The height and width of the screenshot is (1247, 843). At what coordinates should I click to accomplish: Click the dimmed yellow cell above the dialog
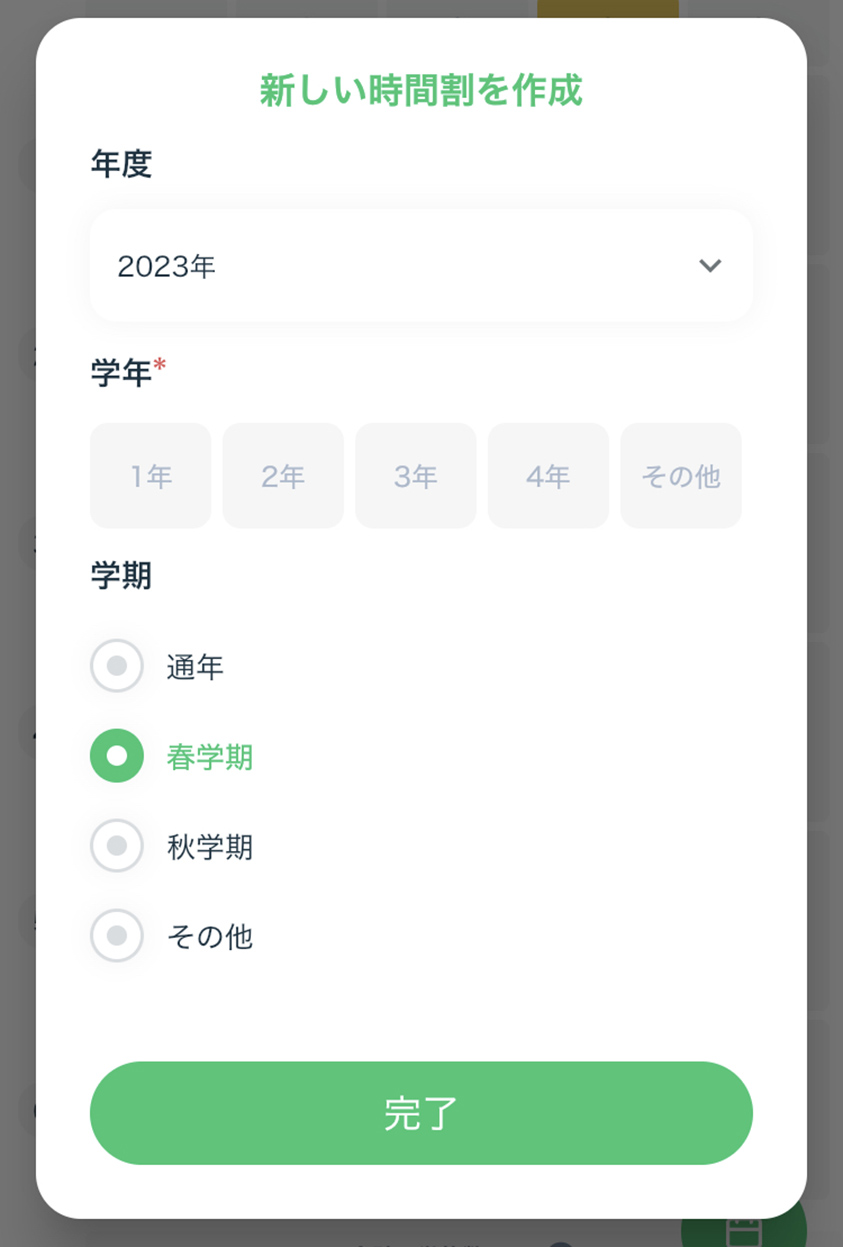(x=608, y=9)
